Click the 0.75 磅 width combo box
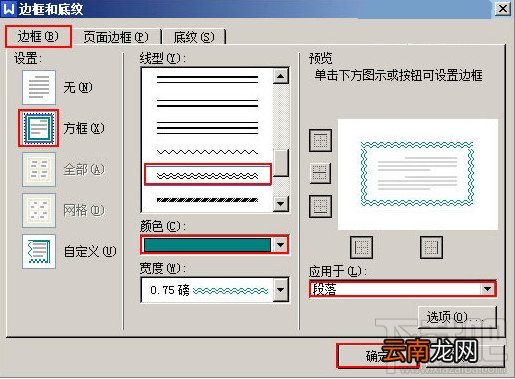This screenshot has width=515, height=379. point(215,290)
